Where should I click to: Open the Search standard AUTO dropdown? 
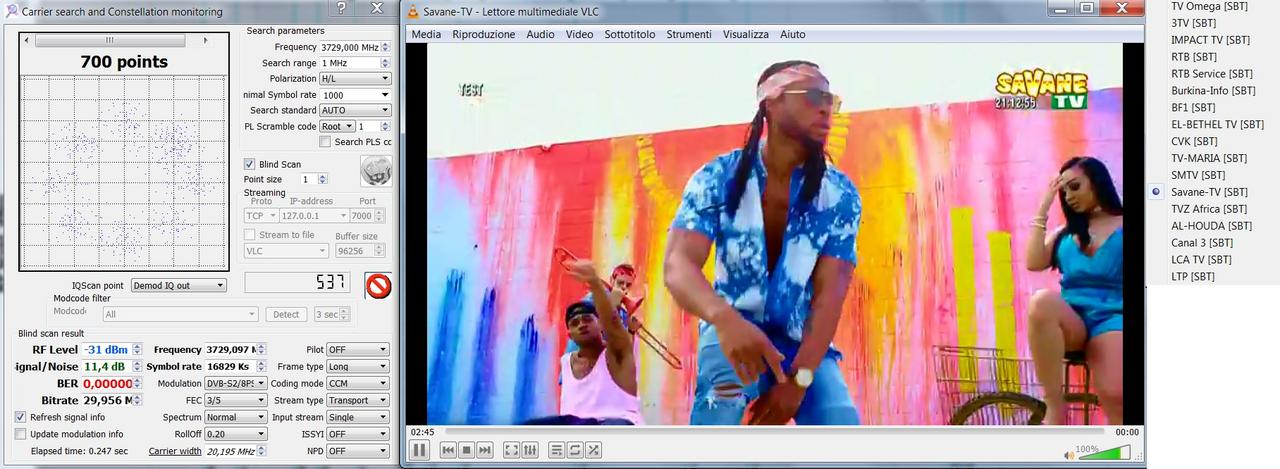point(355,110)
